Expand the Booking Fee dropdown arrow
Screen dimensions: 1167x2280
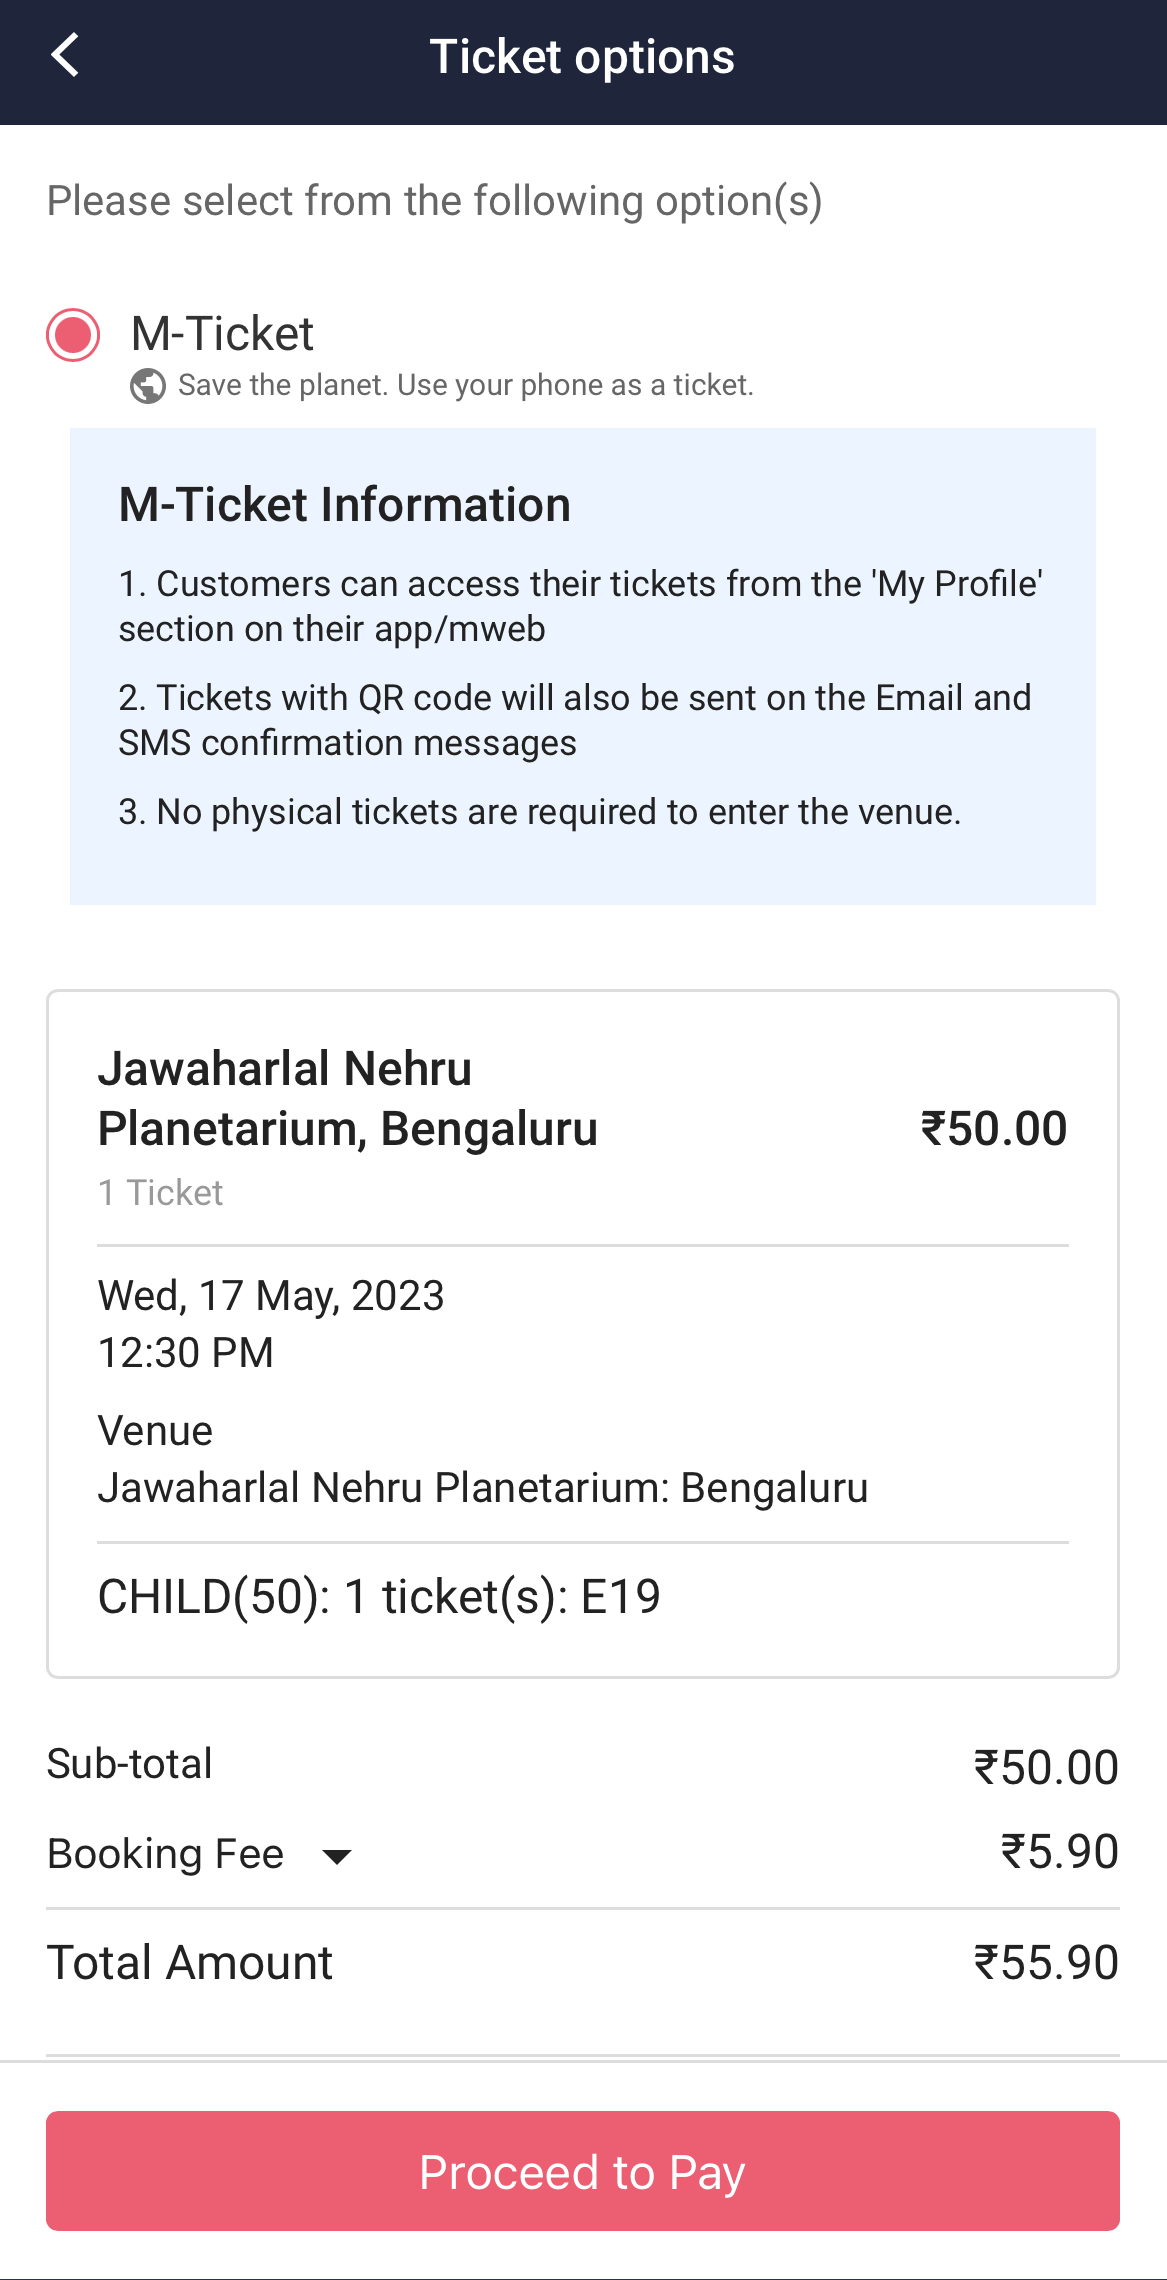[x=337, y=1857]
